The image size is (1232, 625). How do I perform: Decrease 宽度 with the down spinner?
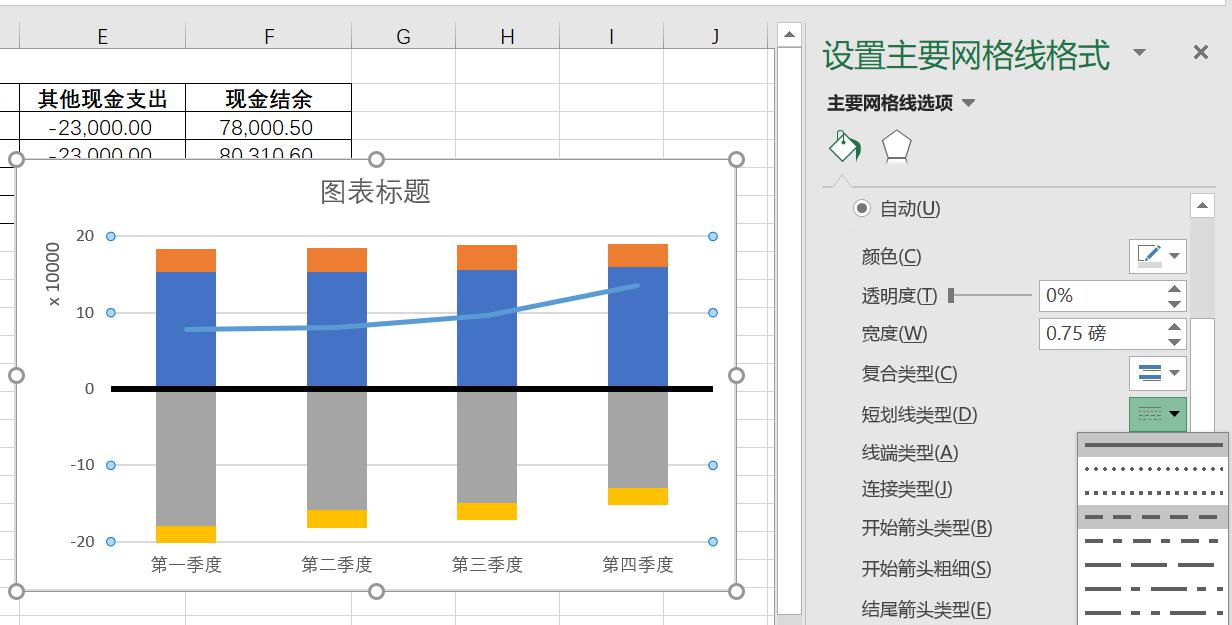(1175, 341)
